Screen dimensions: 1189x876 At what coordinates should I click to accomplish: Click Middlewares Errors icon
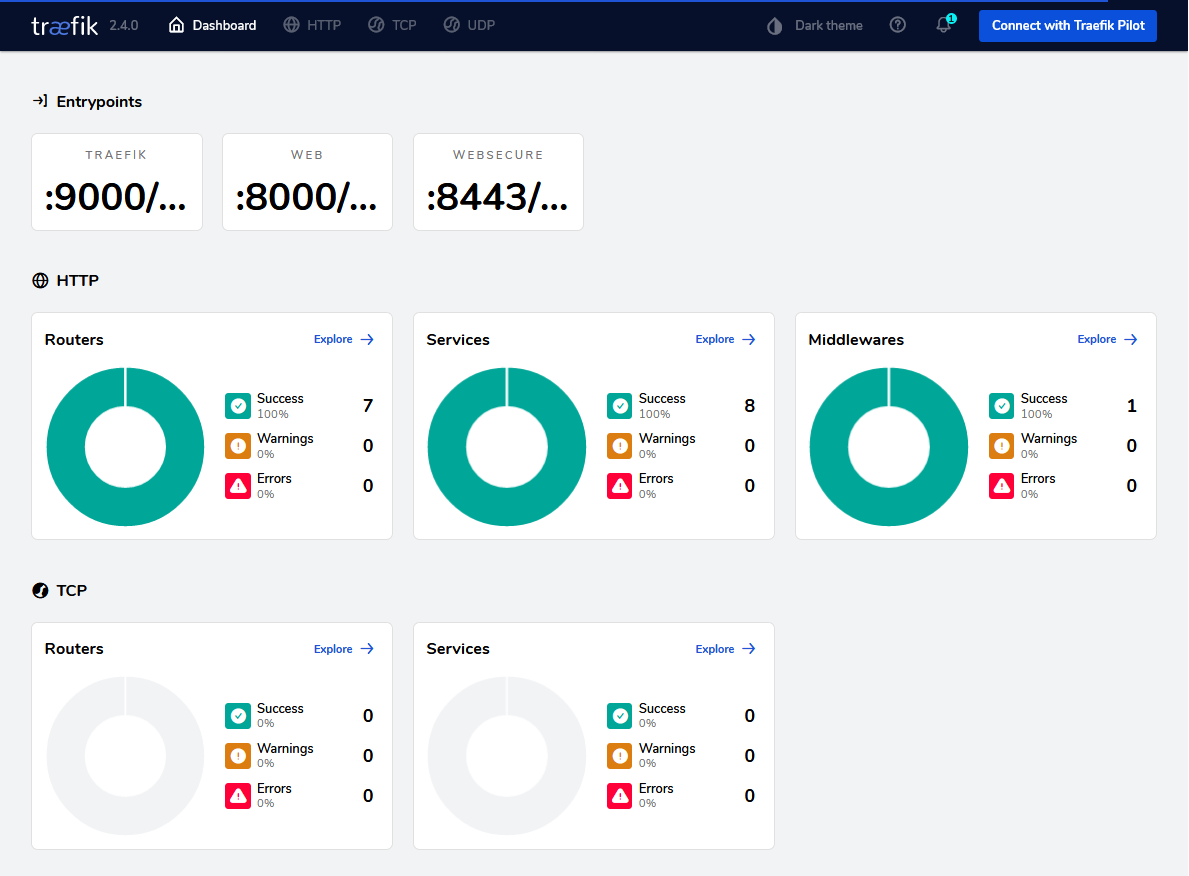(x=1002, y=485)
